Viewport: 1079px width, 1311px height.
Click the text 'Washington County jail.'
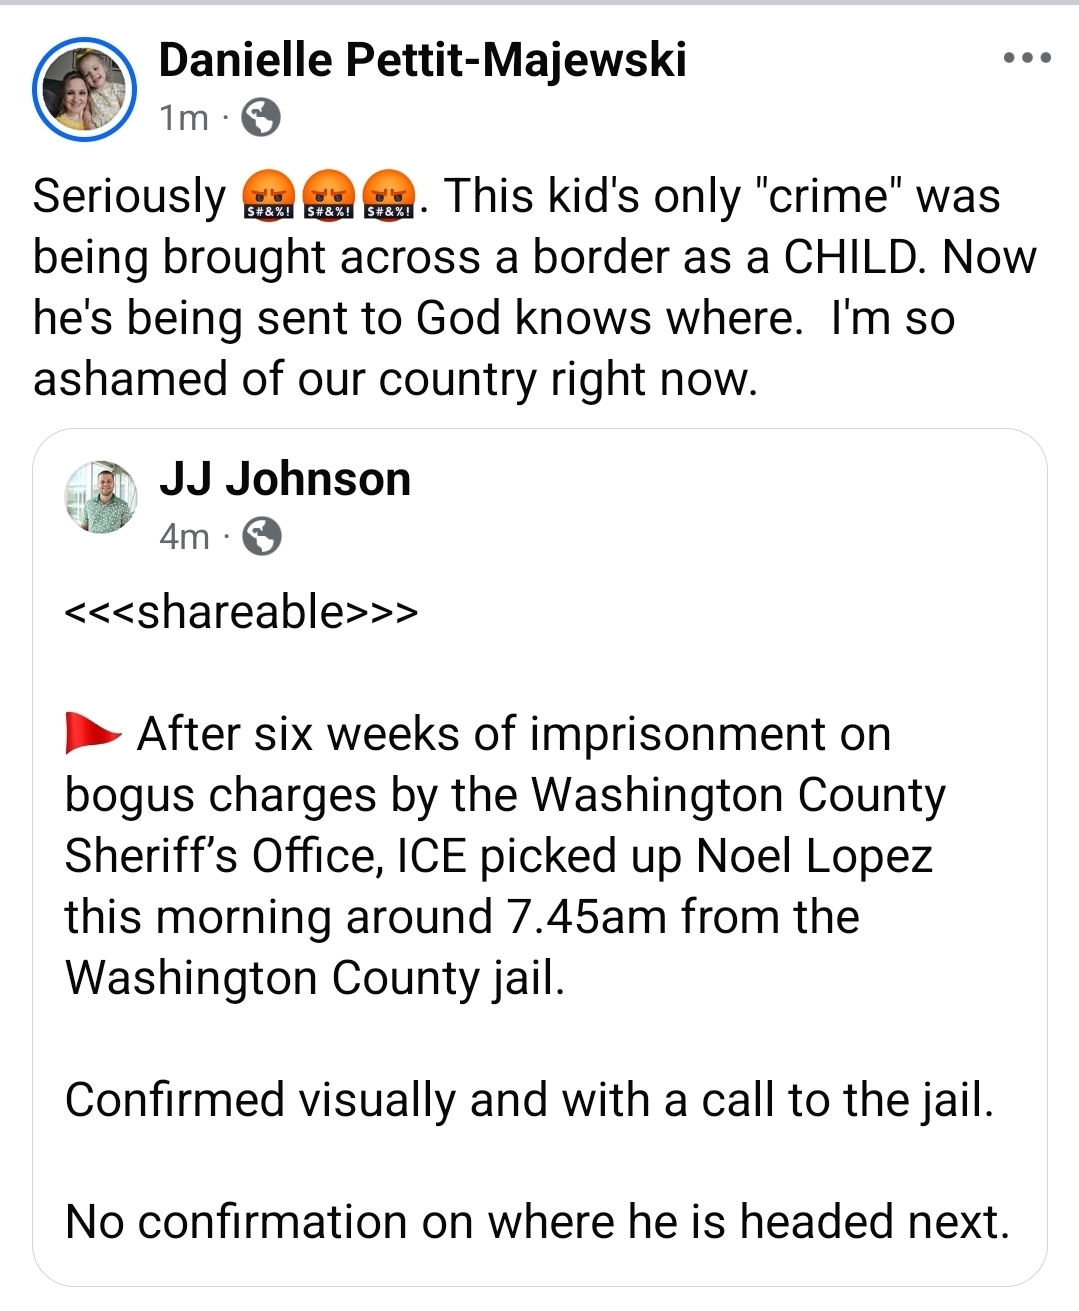click(x=315, y=978)
